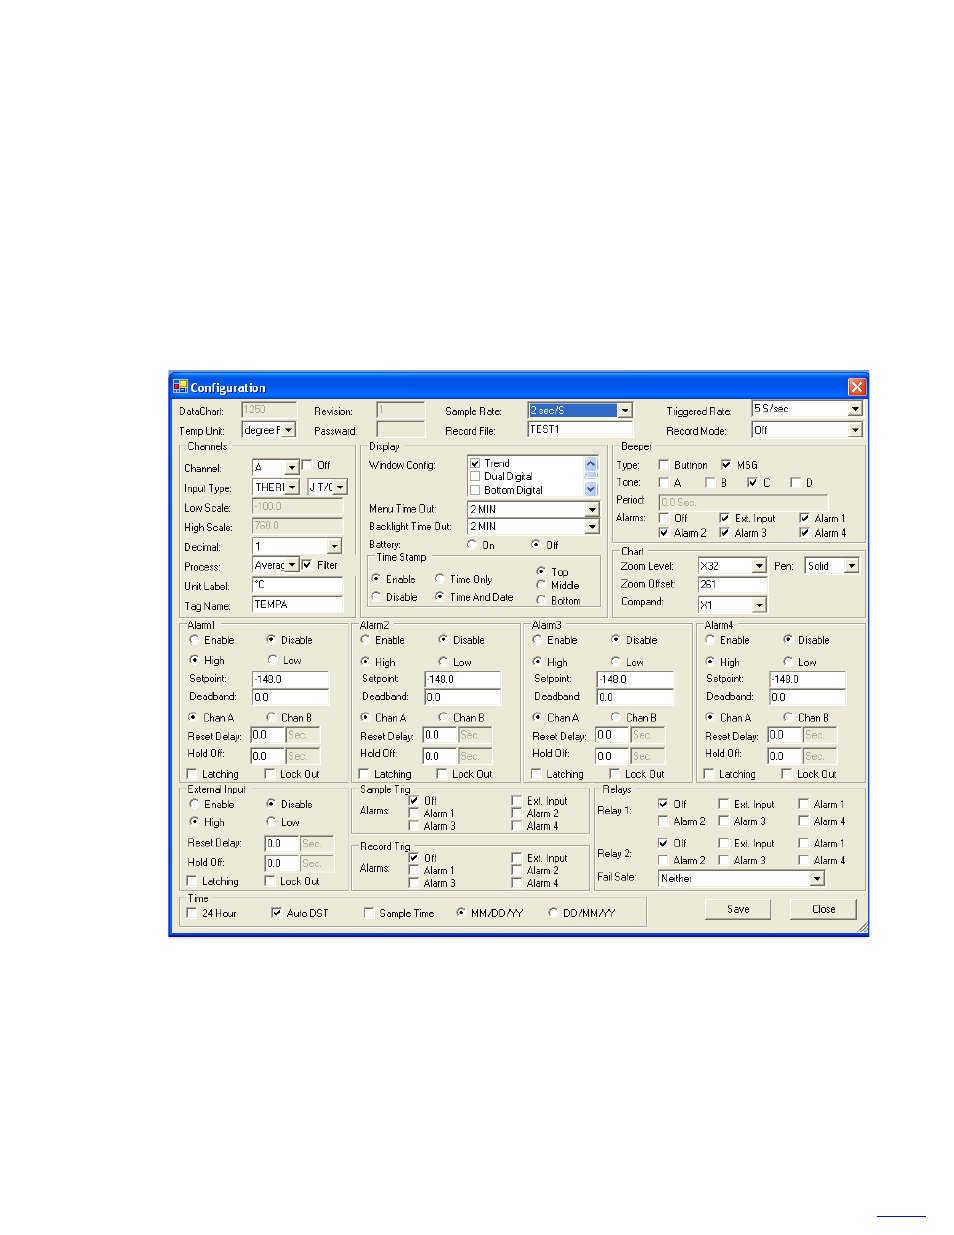Toggle the beeper Button type checkbox

[x=663, y=465]
